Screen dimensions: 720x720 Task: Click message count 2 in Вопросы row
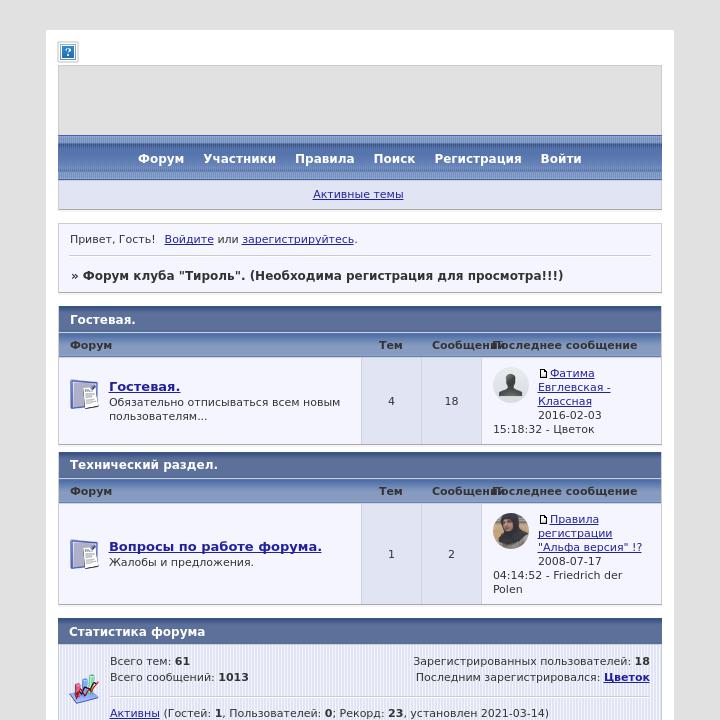coord(451,554)
